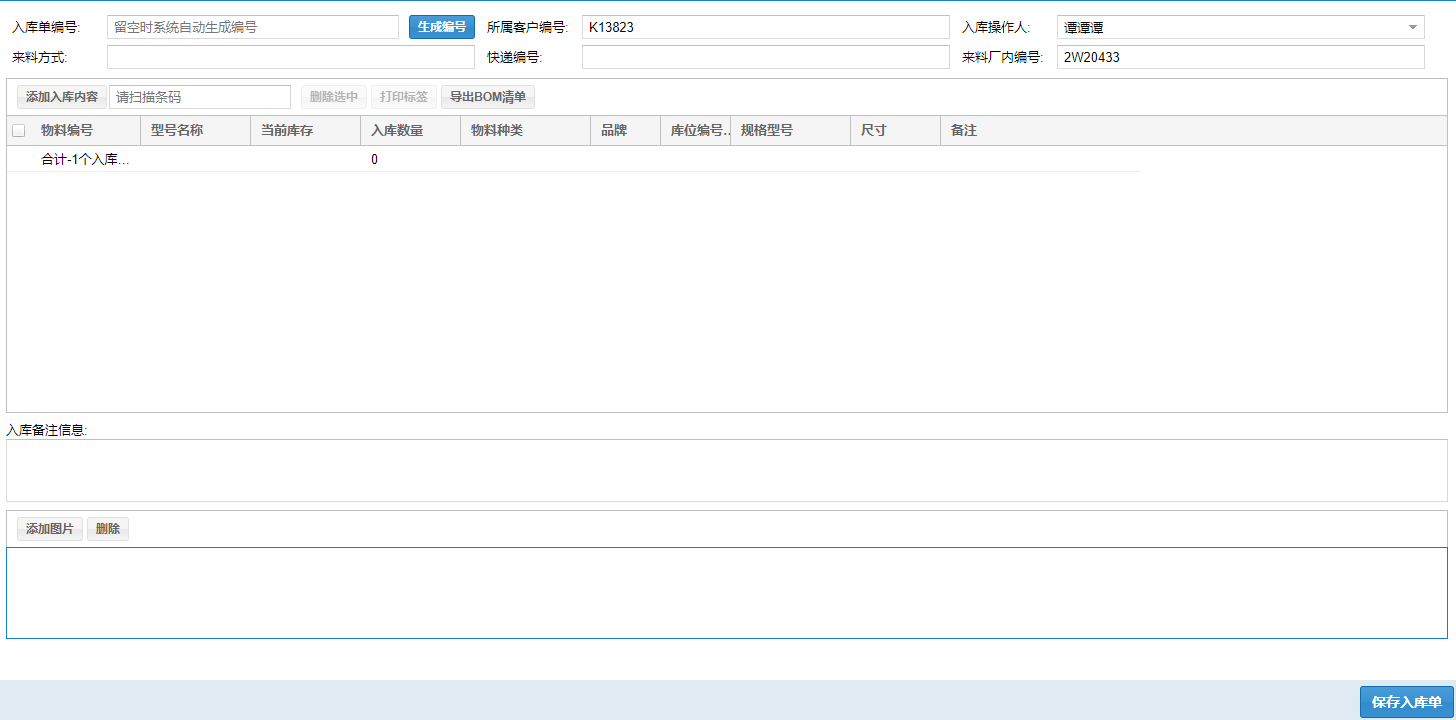
Task: Click the 物料种类 column header
Action: [497, 131]
